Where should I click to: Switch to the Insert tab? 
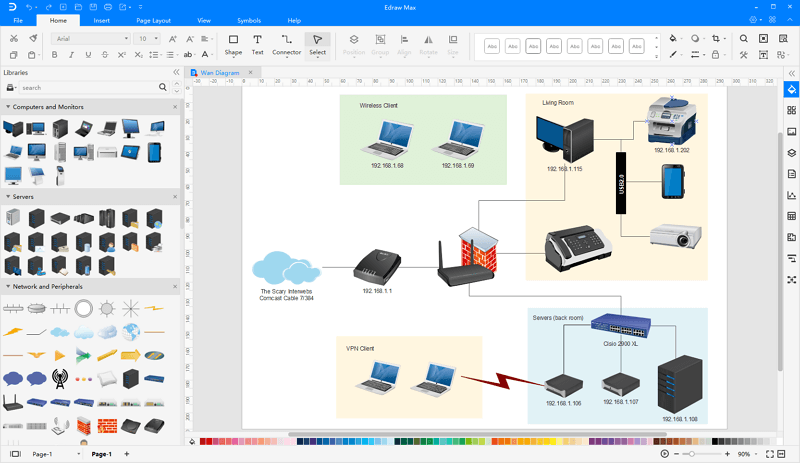[x=102, y=20]
